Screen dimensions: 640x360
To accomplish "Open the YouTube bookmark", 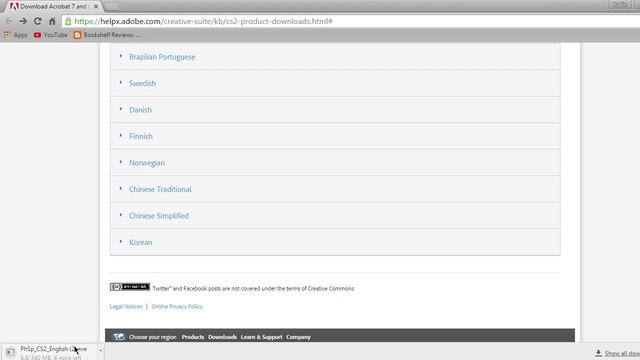I will 51,35.
